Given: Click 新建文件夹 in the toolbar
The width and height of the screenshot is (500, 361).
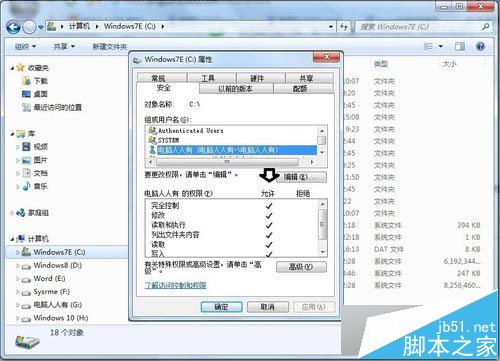Looking at the screenshot, I should (110, 47).
